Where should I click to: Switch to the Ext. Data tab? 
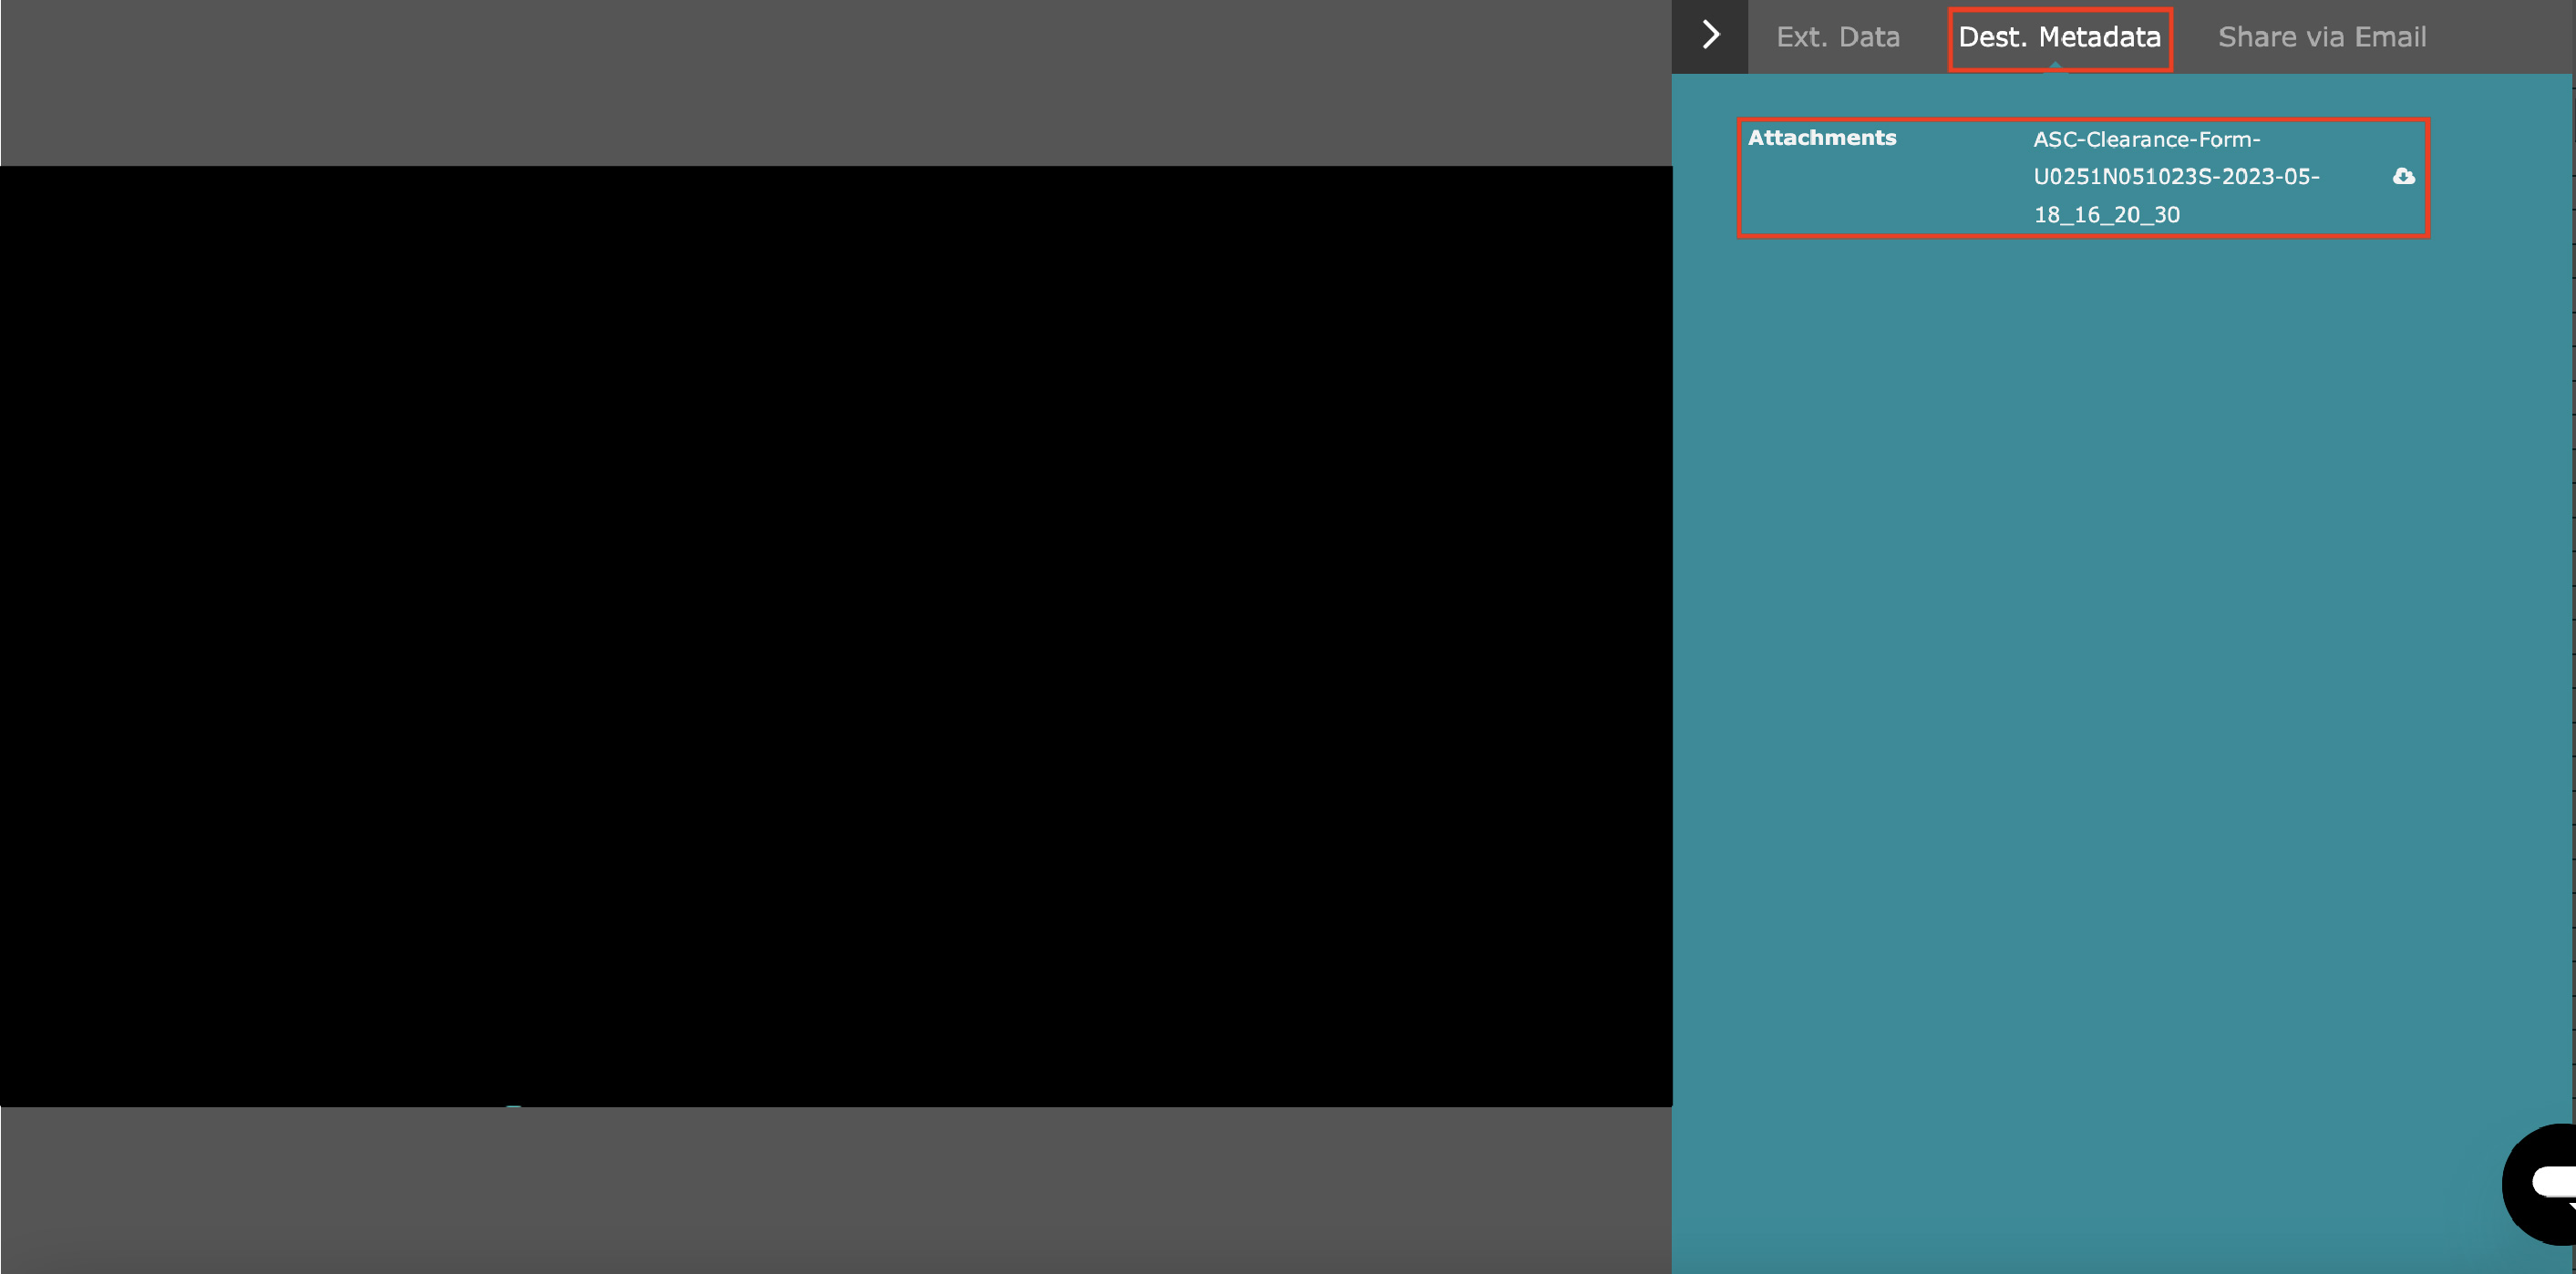[x=1837, y=38]
